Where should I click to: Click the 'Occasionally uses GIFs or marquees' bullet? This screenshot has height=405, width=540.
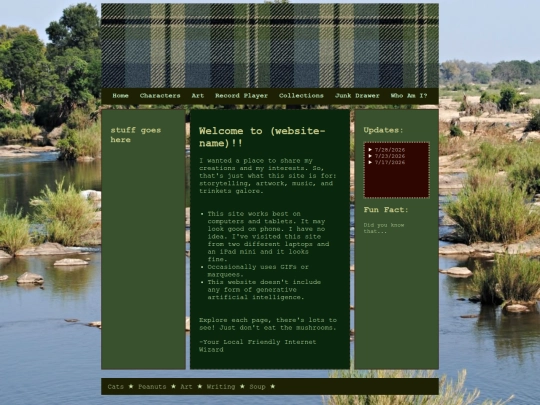[258, 271]
